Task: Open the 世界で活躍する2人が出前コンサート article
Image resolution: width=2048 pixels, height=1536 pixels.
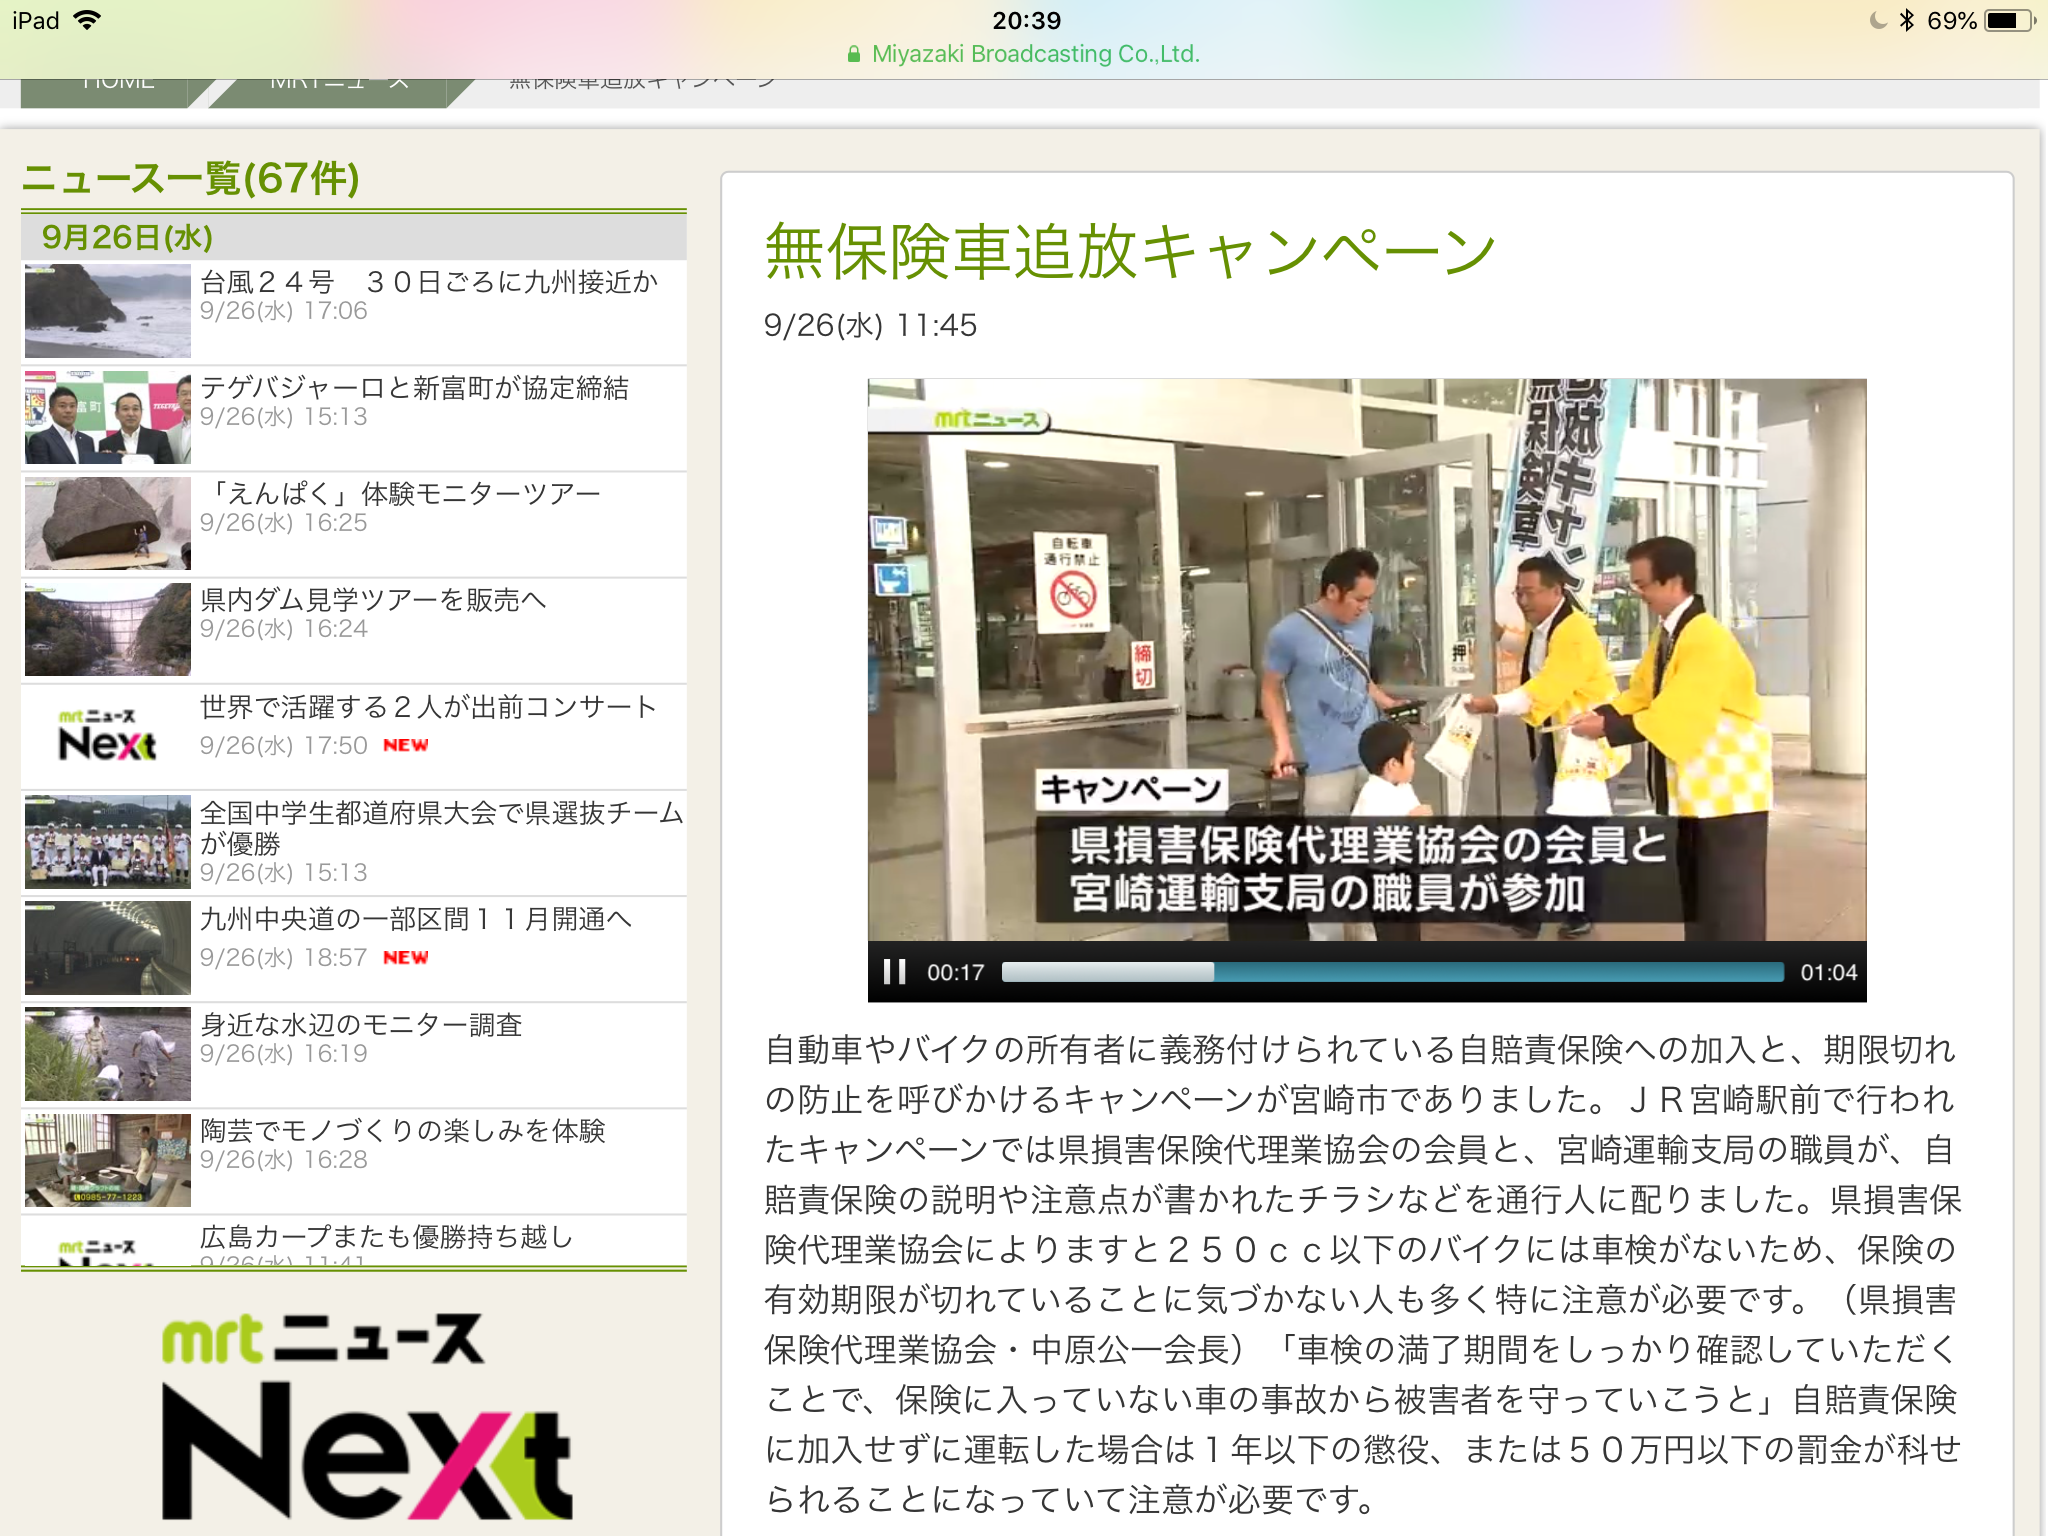Action: (354, 736)
